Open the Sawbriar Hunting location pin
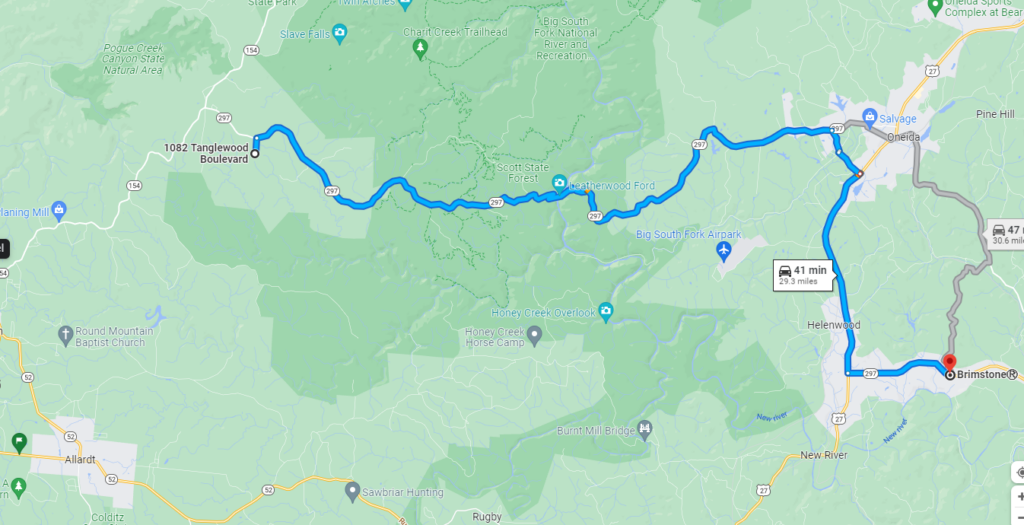 (353, 488)
